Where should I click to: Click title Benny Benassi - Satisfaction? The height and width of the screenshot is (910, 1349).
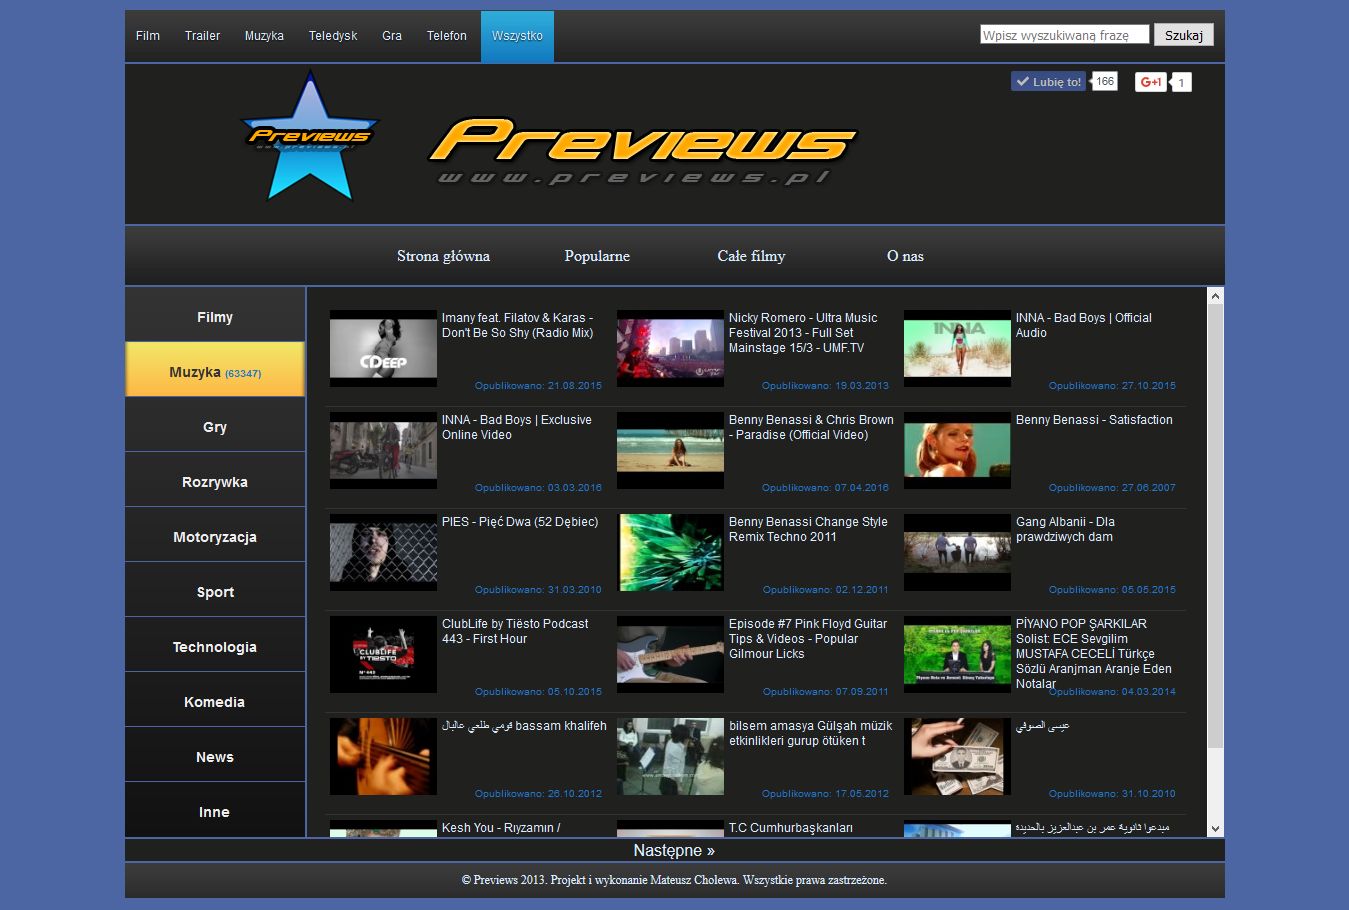[1094, 420]
